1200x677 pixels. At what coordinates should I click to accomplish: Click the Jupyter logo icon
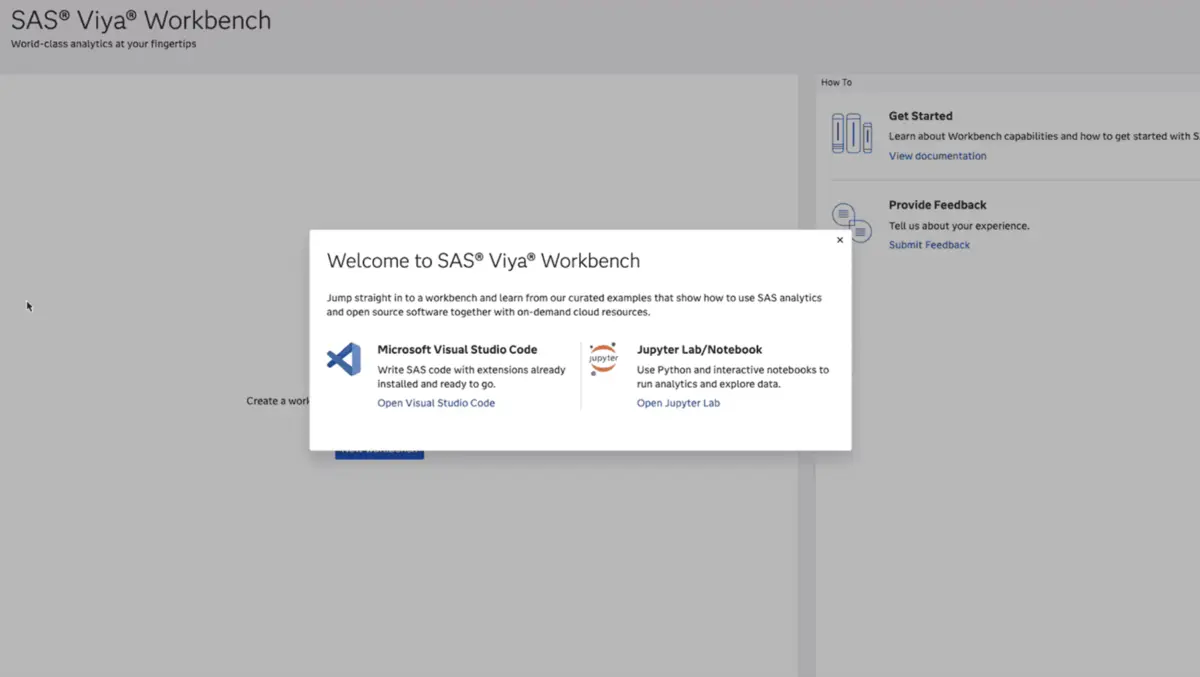pyautogui.click(x=603, y=358)
